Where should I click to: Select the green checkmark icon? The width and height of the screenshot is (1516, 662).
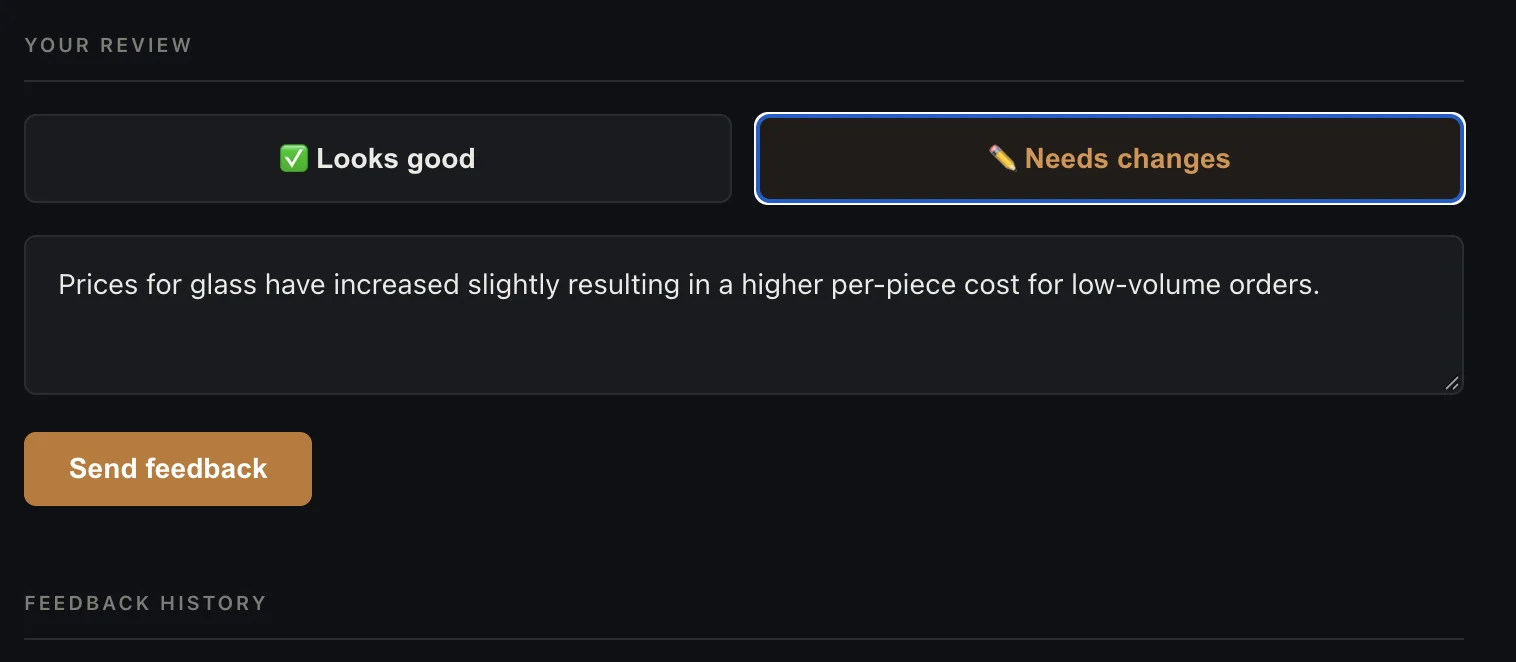tap(293, 158)
